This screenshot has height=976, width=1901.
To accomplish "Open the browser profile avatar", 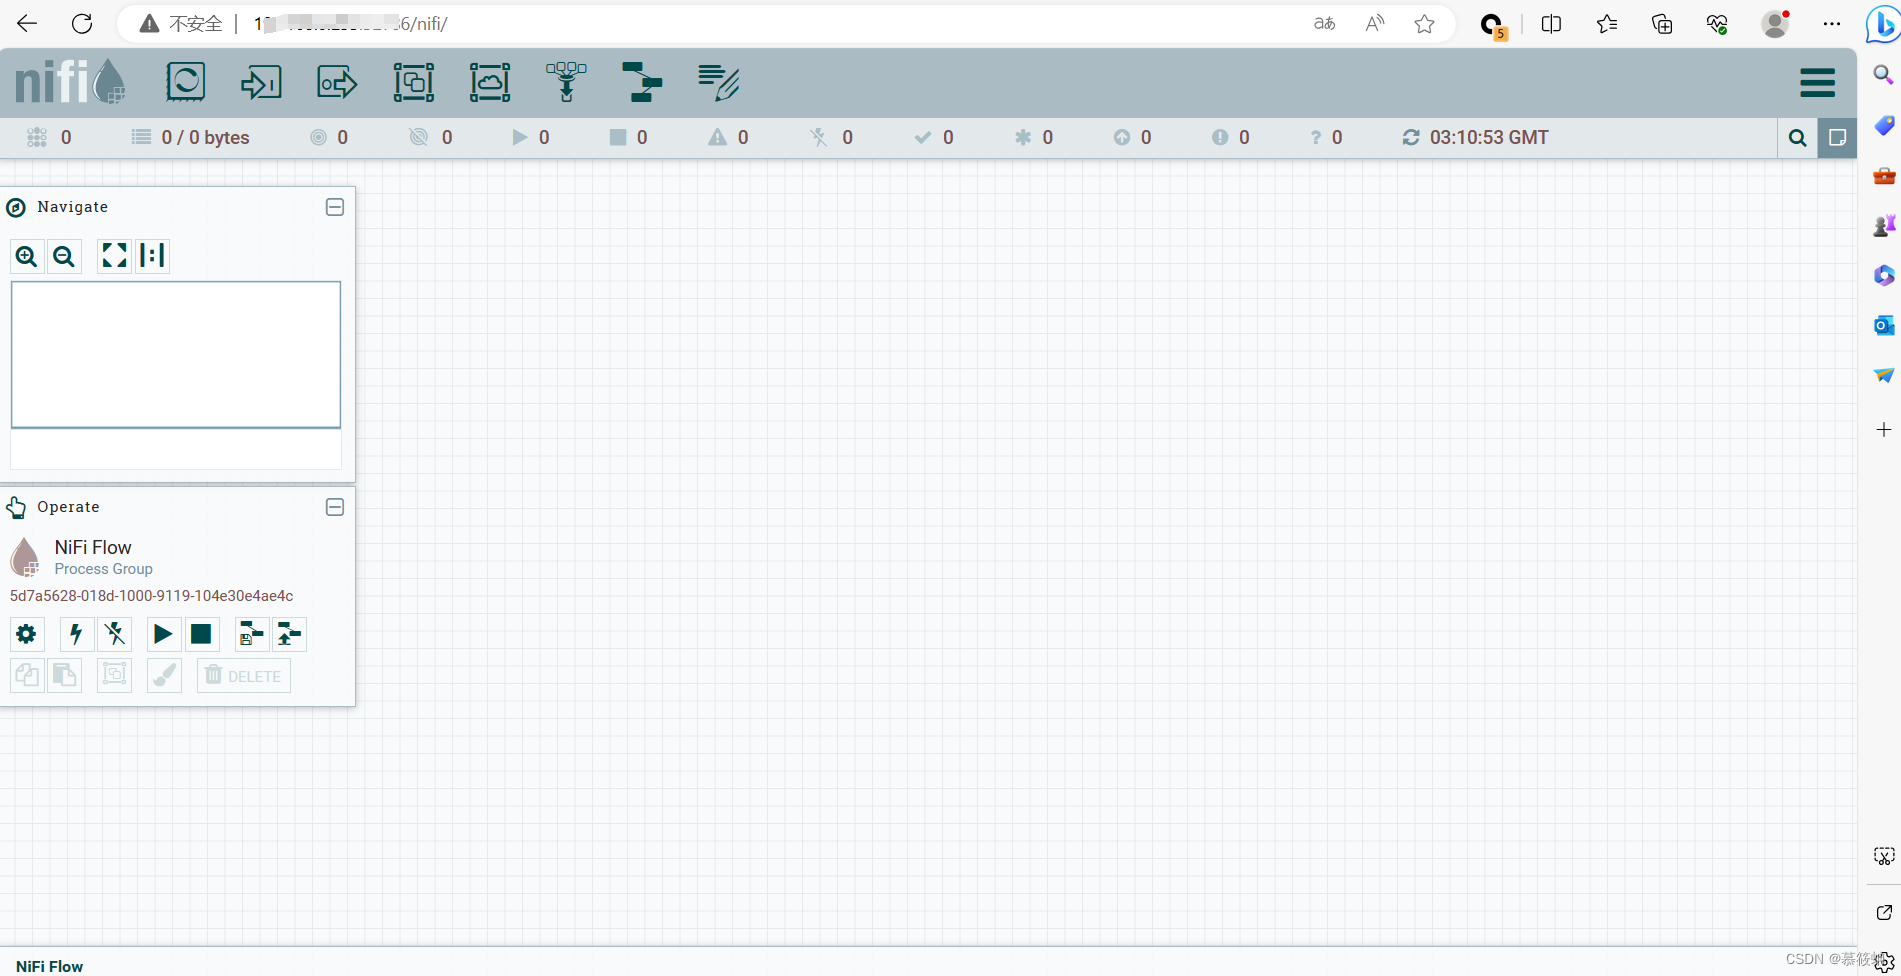I will [x=1776, y=24].
